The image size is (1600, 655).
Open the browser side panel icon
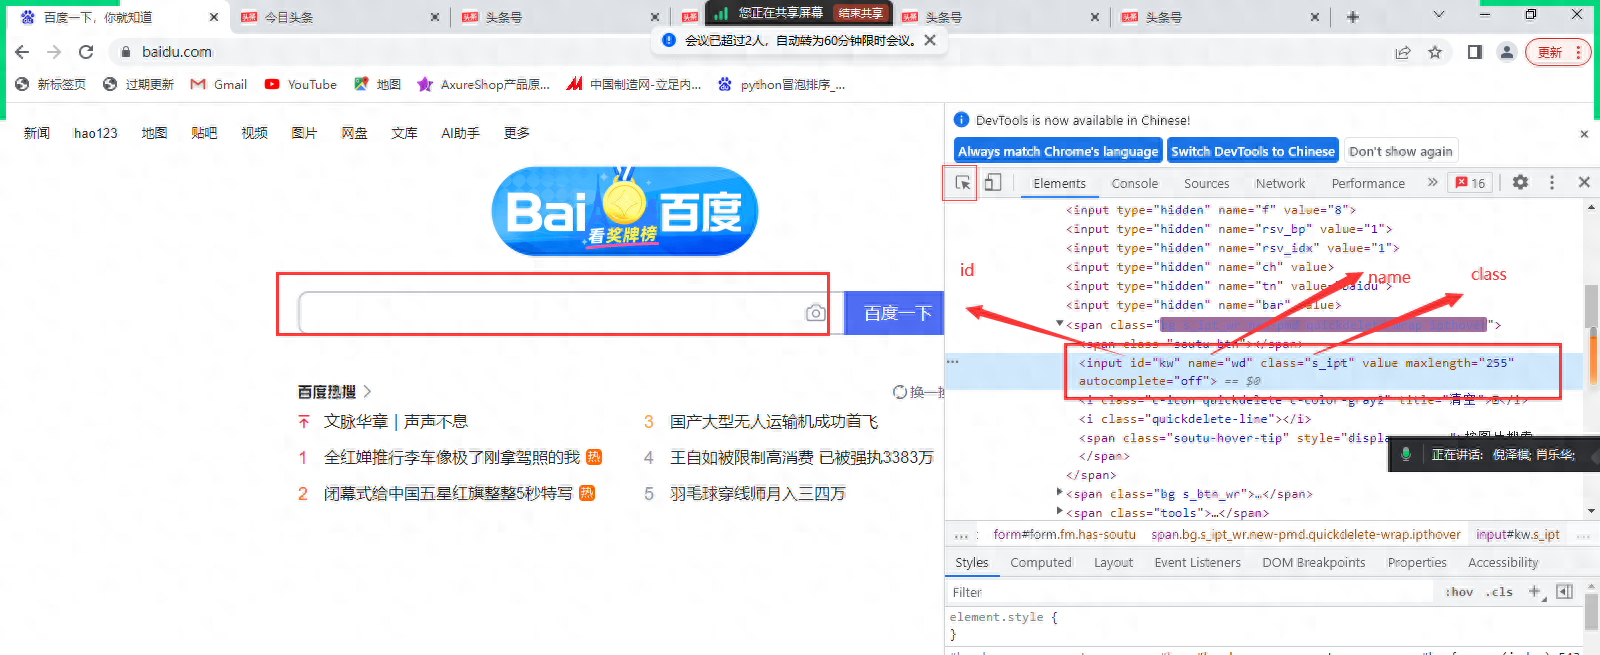(1474, 52)
